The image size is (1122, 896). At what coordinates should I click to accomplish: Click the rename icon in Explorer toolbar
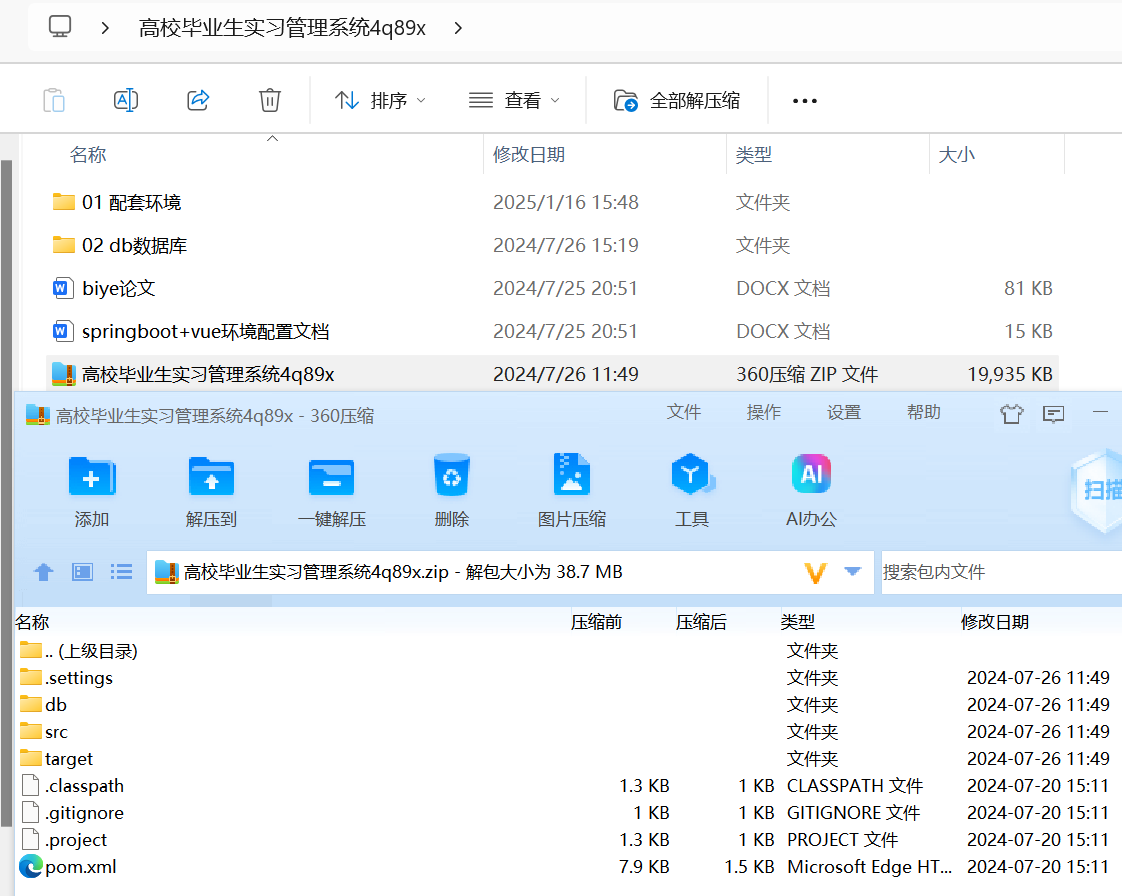125,99
